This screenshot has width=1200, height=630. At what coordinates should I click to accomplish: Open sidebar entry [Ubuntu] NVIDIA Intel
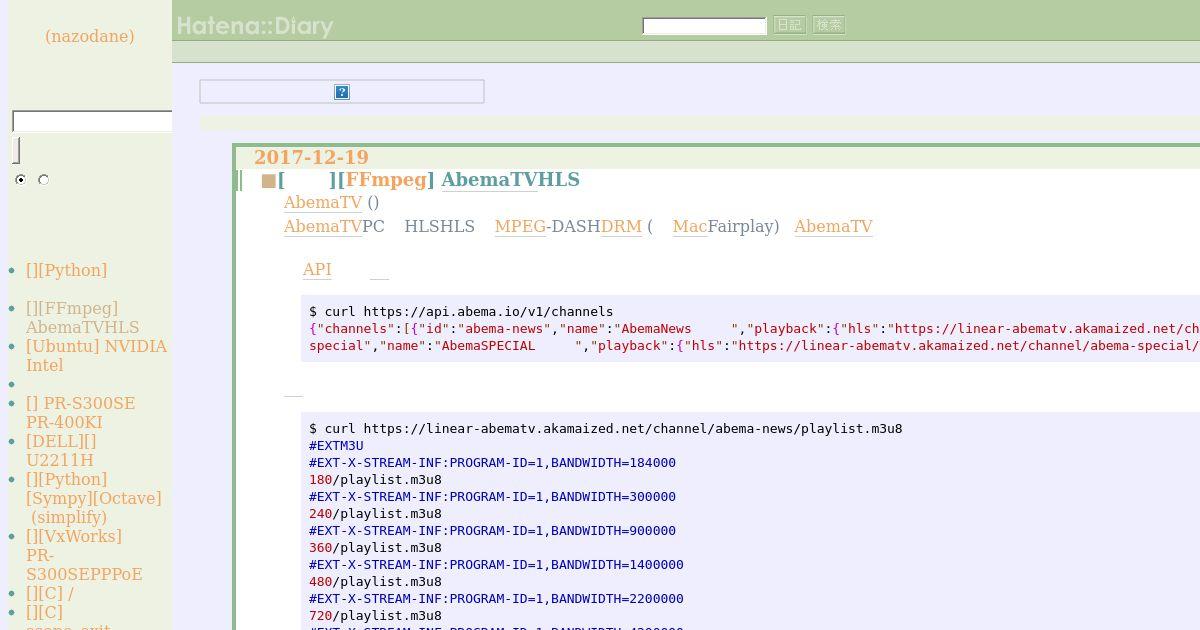coord(96,356)
